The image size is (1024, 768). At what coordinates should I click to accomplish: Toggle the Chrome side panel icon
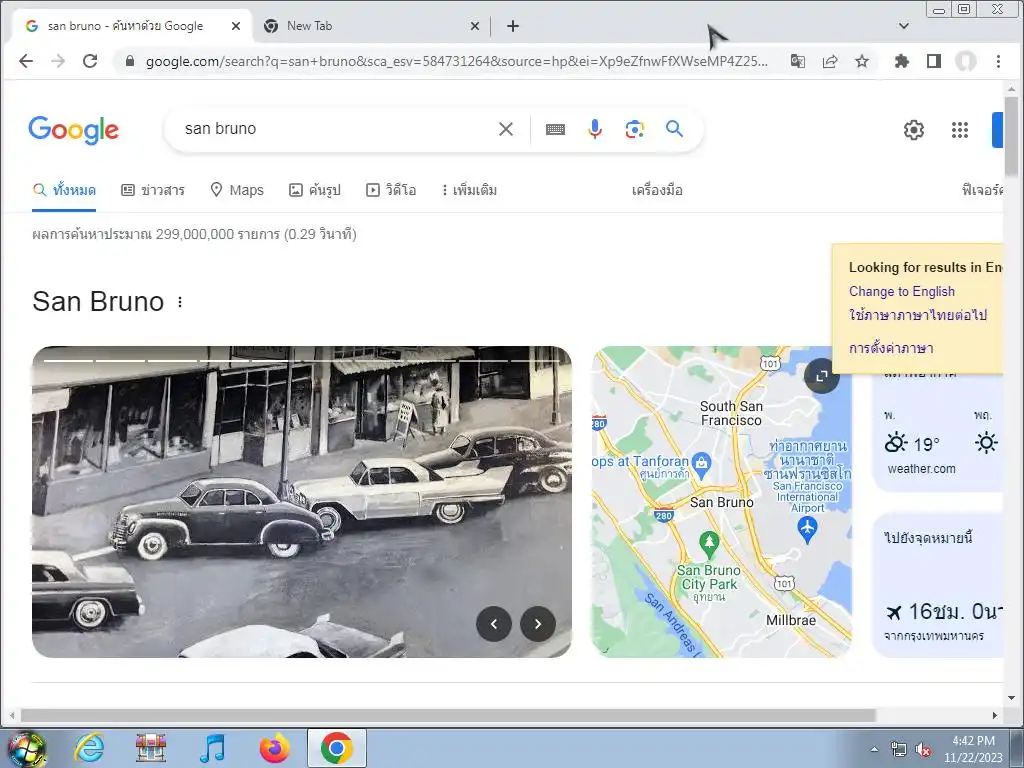934,61
